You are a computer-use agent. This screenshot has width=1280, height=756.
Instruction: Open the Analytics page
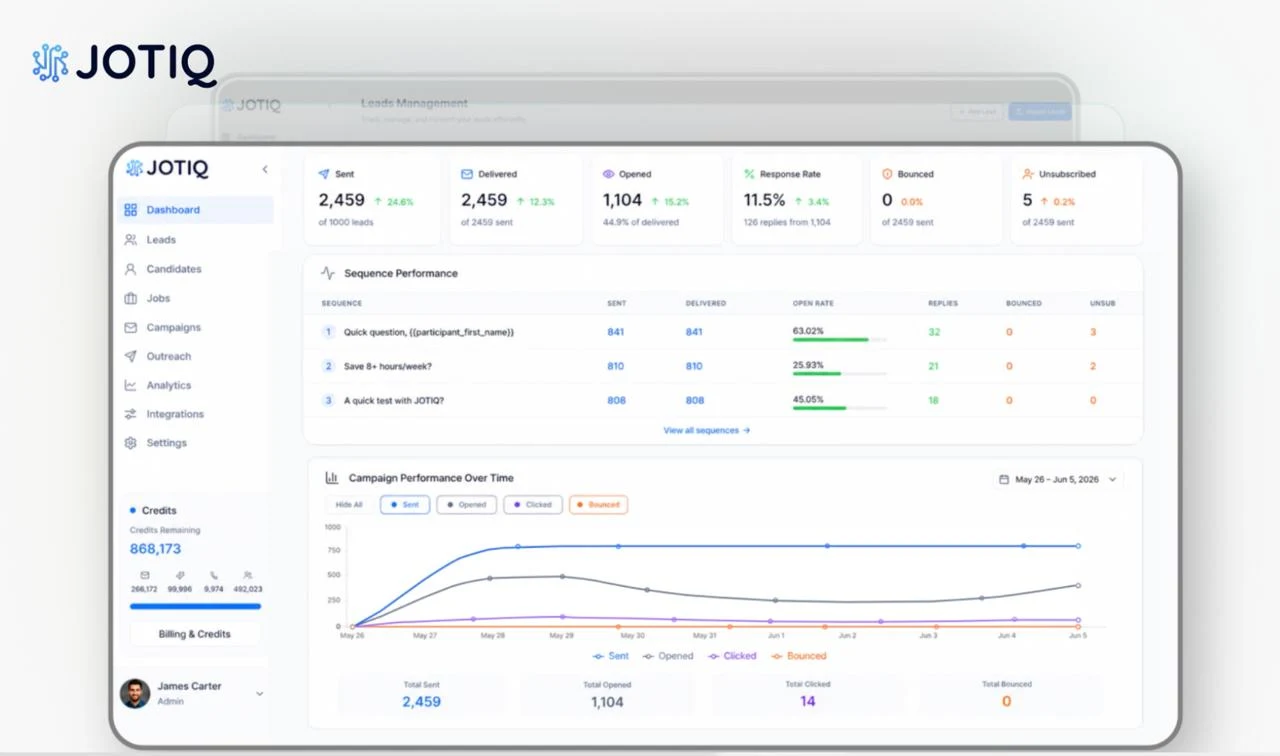click(x=194, y=385)
